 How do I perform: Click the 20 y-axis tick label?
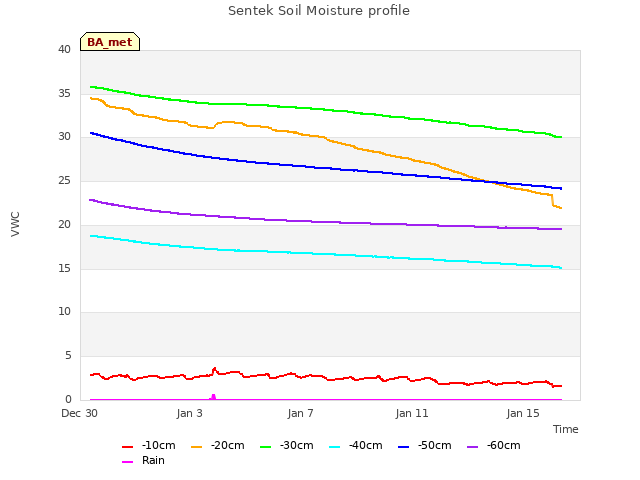point(64,224)
